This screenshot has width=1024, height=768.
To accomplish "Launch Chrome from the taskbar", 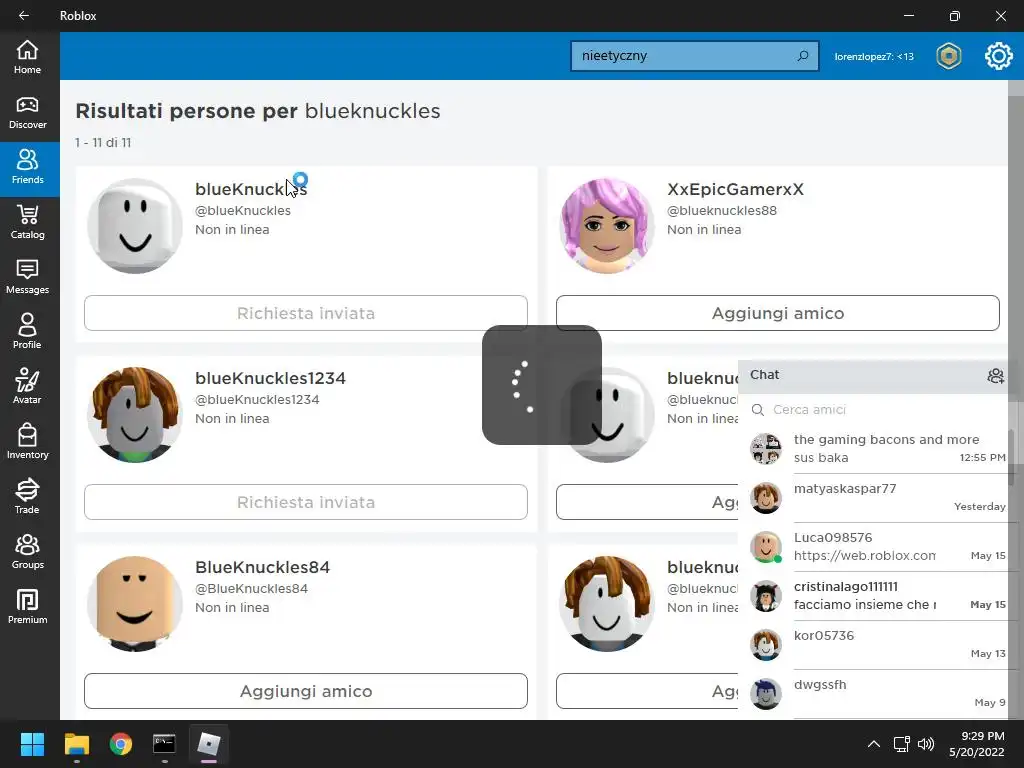I will pyautogui.click(x=121, y=744).
